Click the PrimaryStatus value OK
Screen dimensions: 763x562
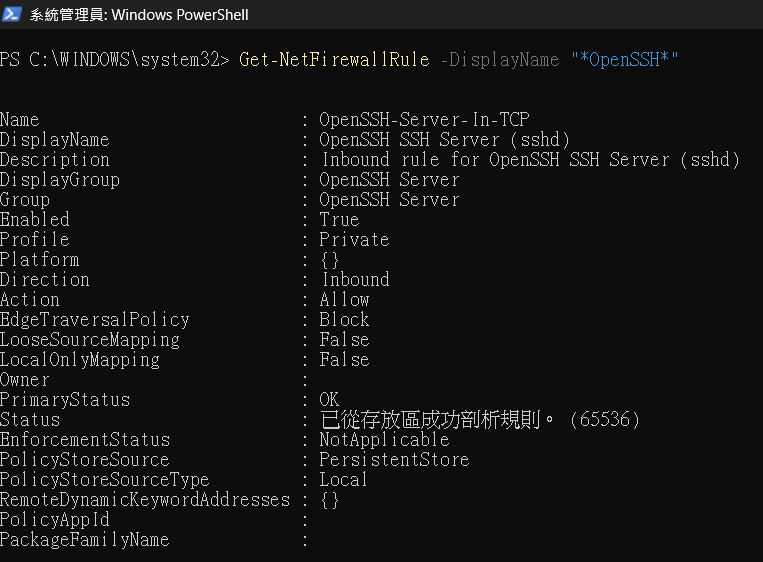pos(329,399)
